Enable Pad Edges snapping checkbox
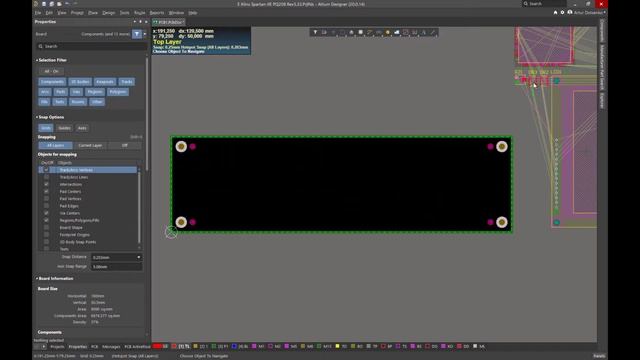This screenshot has width=640, height=360. coord(46,206)
